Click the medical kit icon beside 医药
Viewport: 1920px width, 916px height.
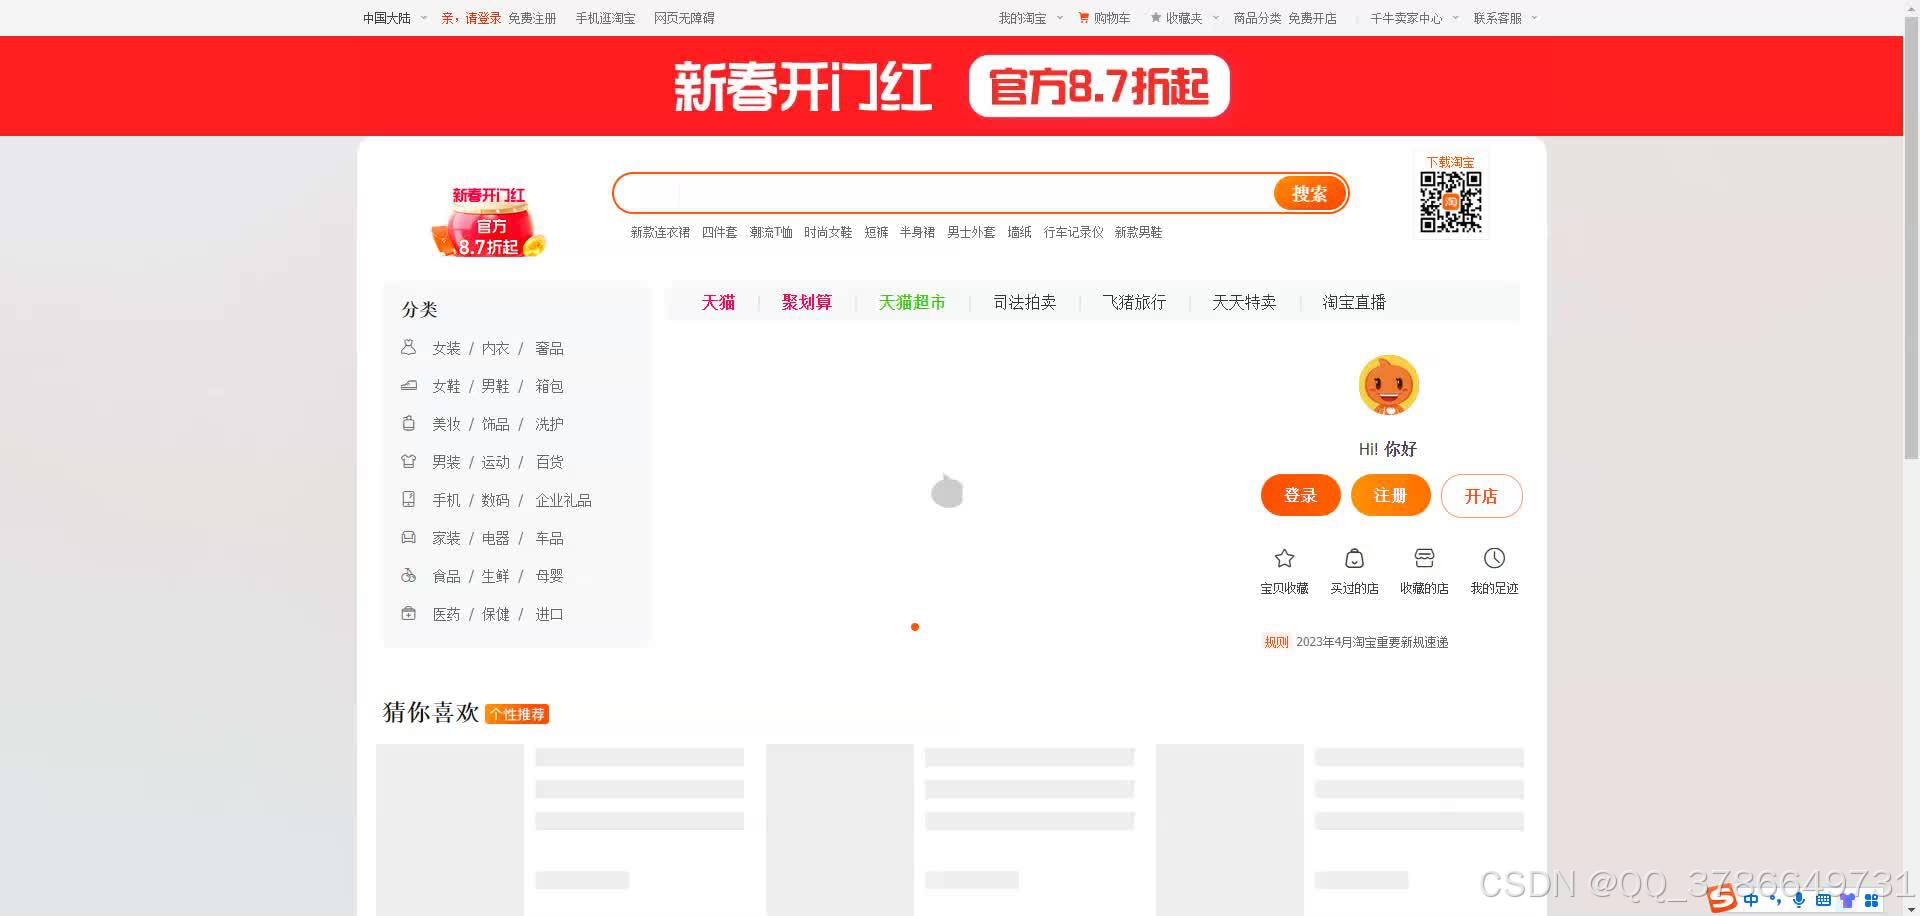click(408, 613)
